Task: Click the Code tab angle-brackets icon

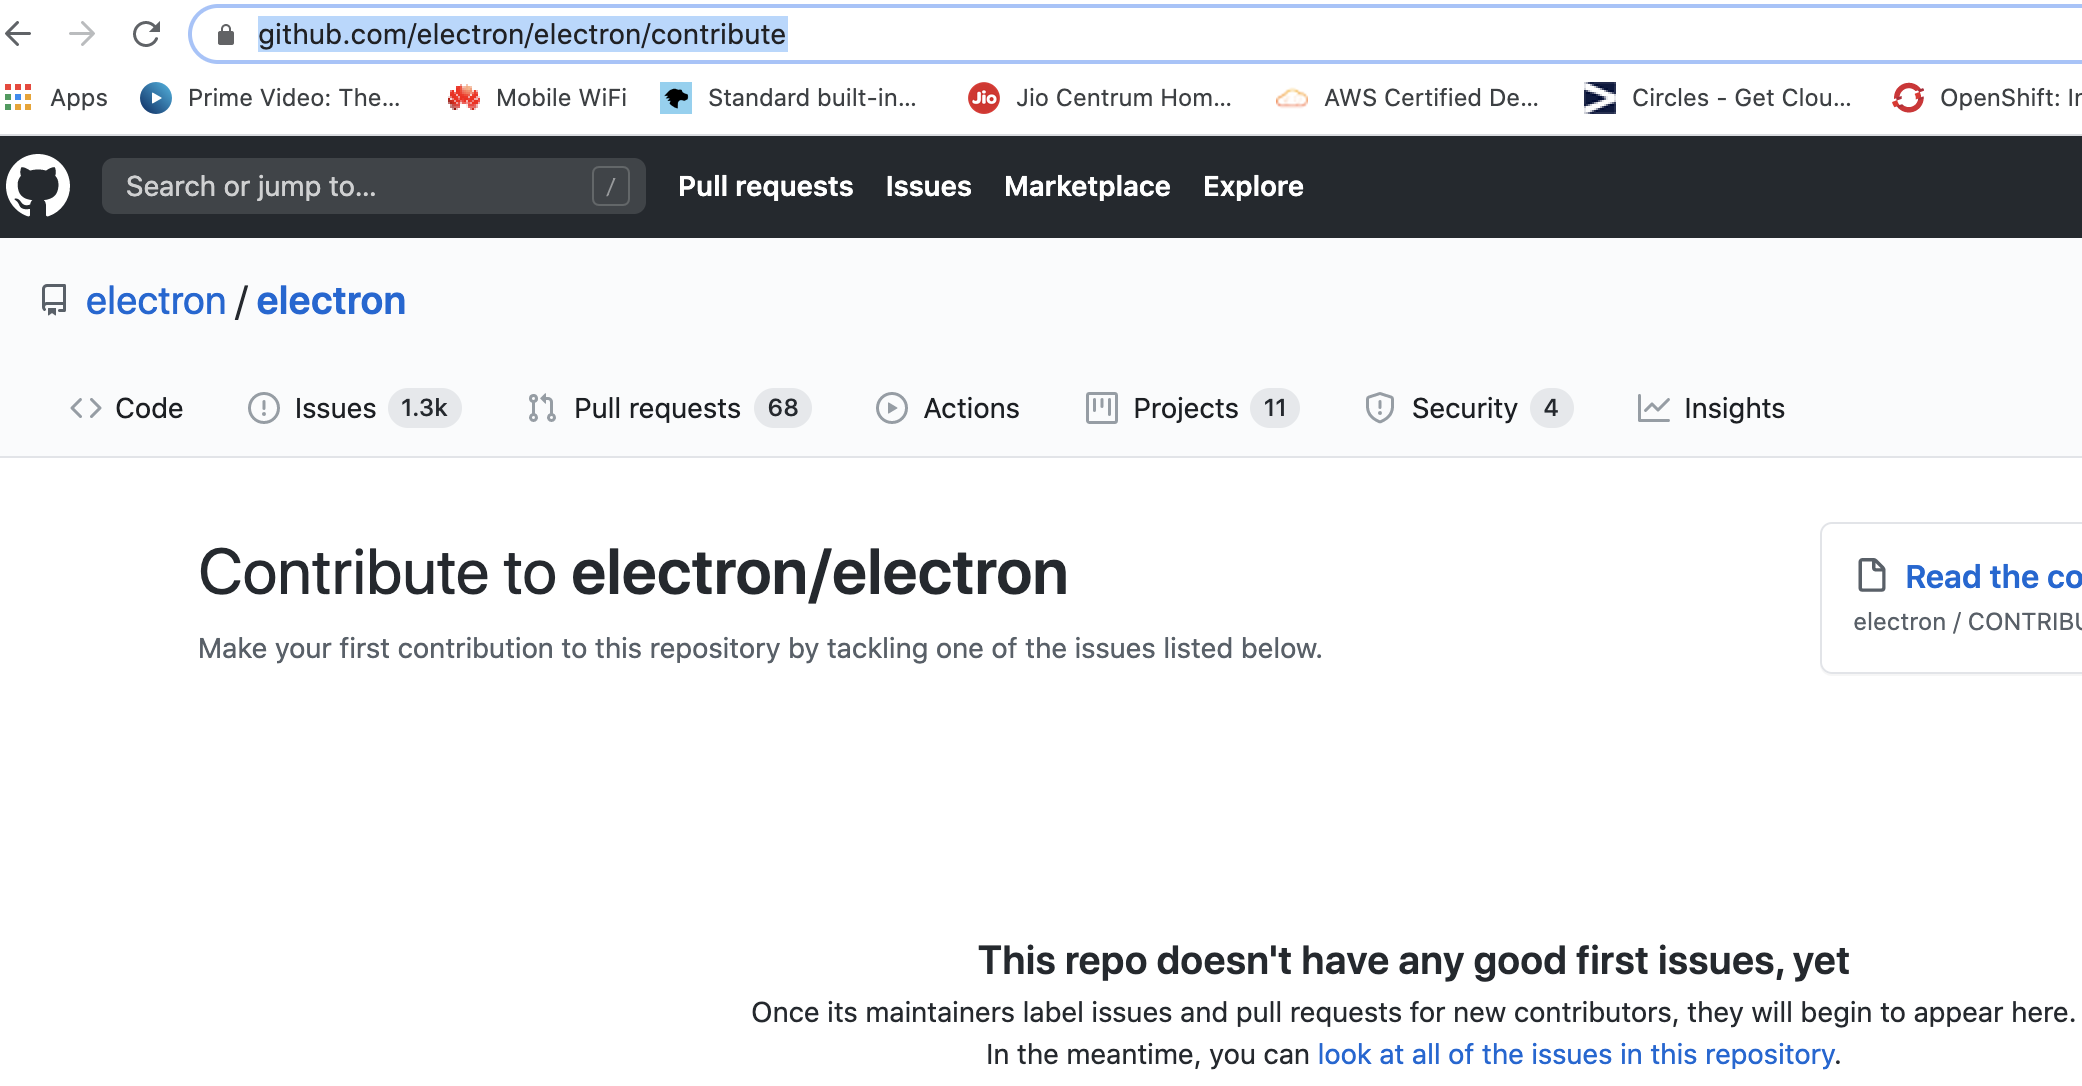Action: pos(86,408)
